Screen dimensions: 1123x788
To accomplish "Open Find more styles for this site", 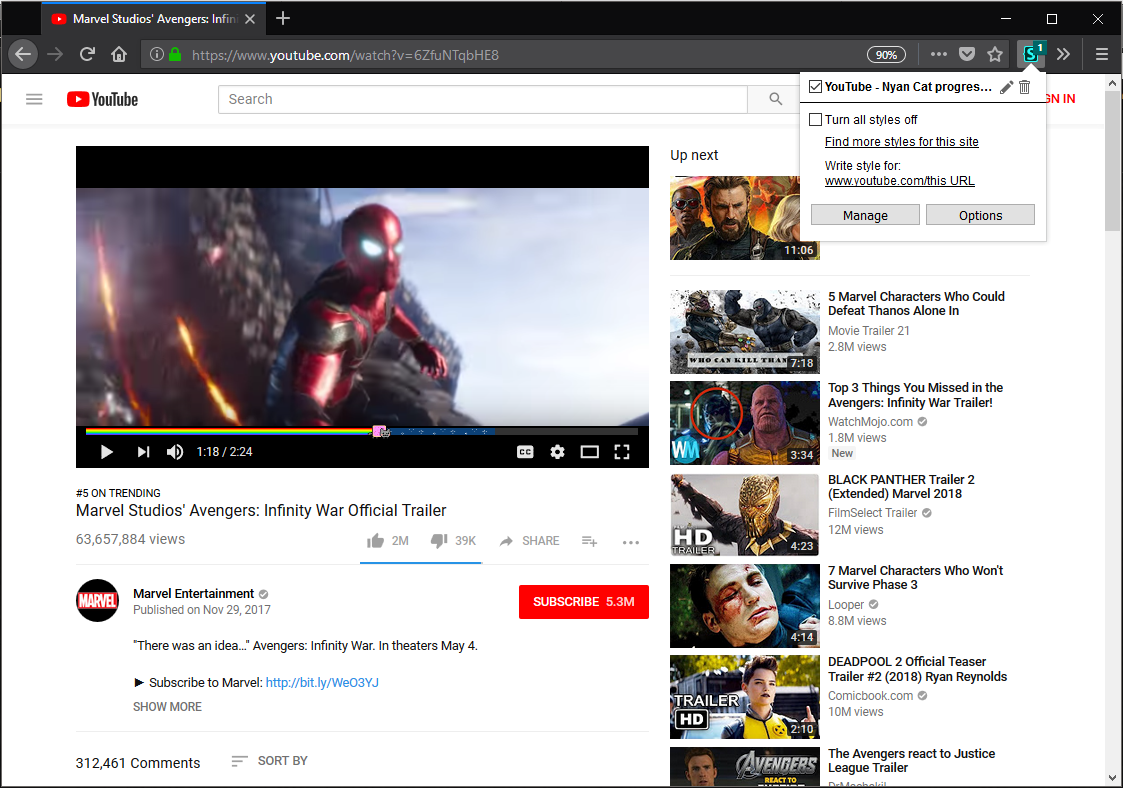I will click(901, 142).
